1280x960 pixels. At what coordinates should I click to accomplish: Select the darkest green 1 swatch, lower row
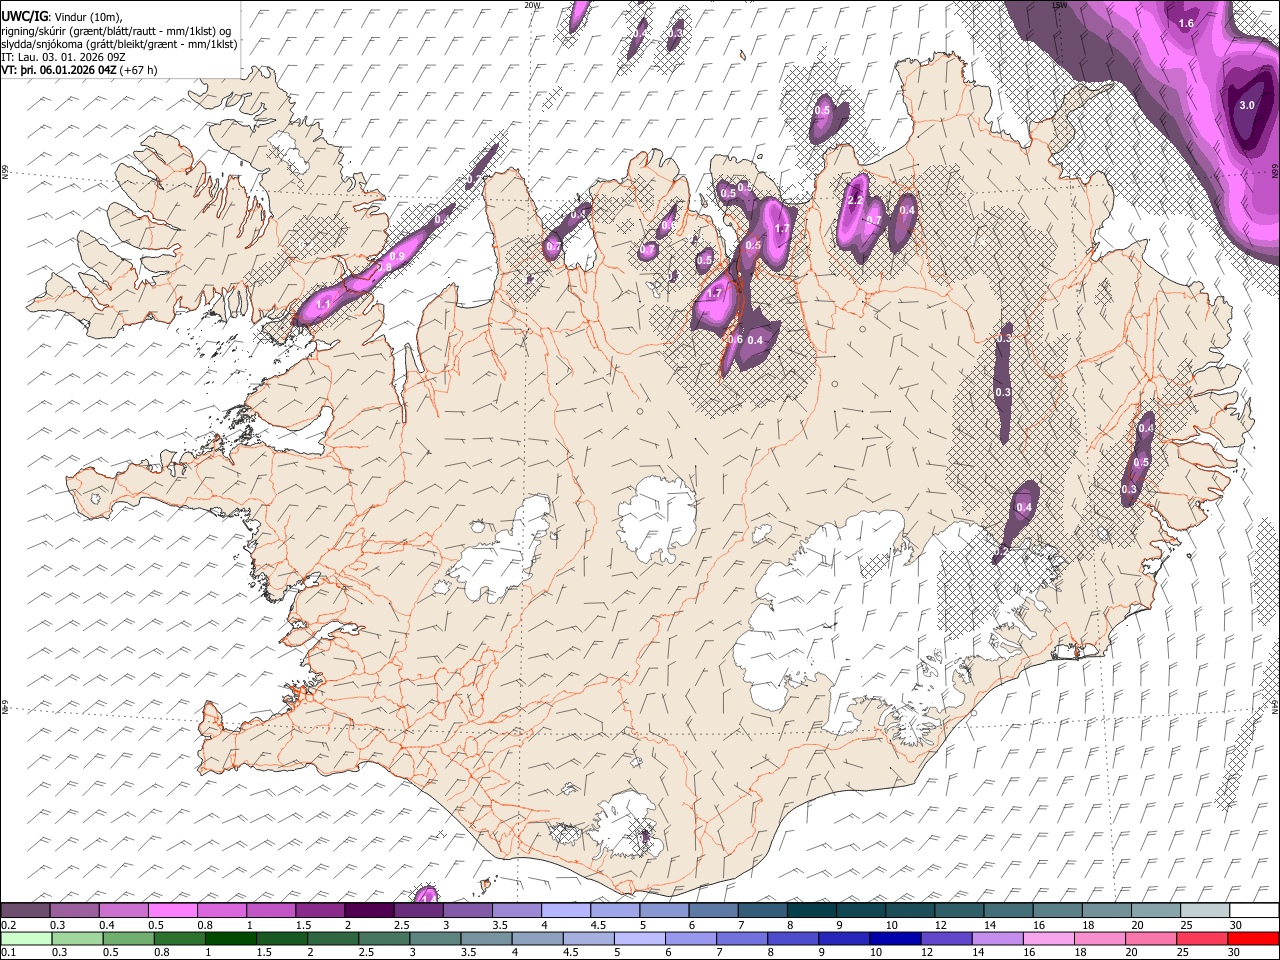coord(230,939)
